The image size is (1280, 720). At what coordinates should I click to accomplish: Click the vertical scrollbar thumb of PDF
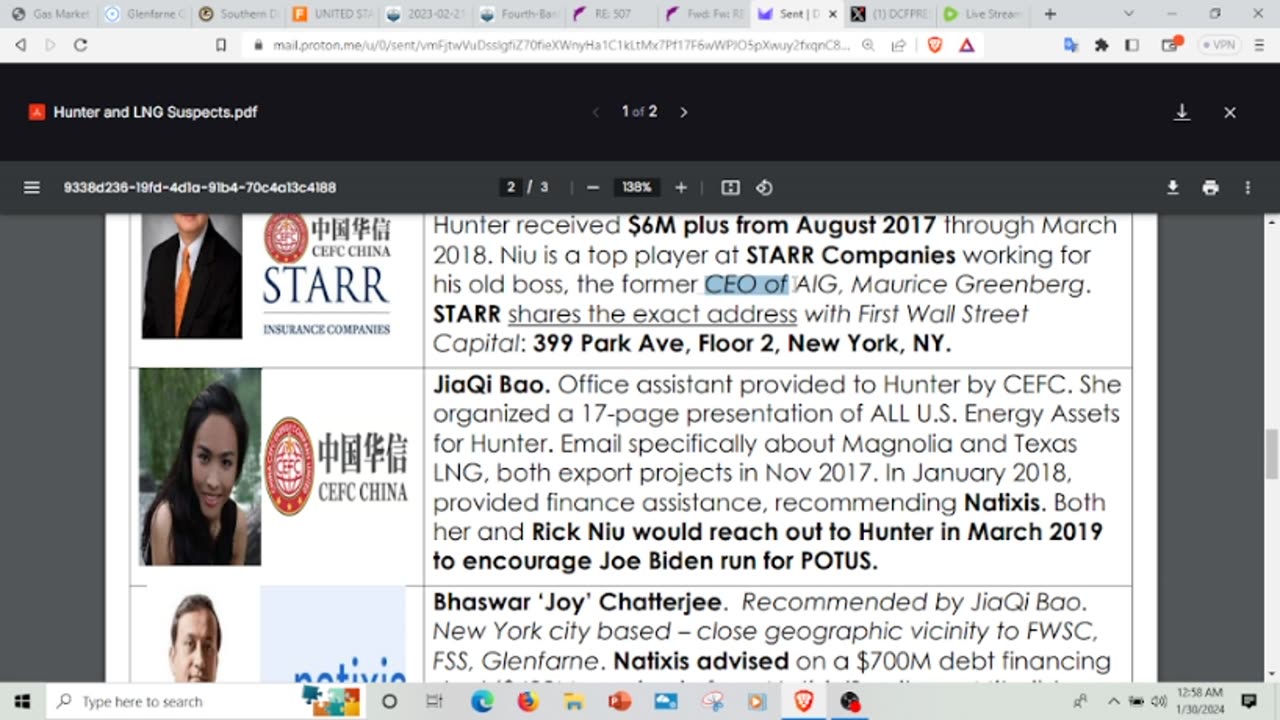(x=1271, y=454)
